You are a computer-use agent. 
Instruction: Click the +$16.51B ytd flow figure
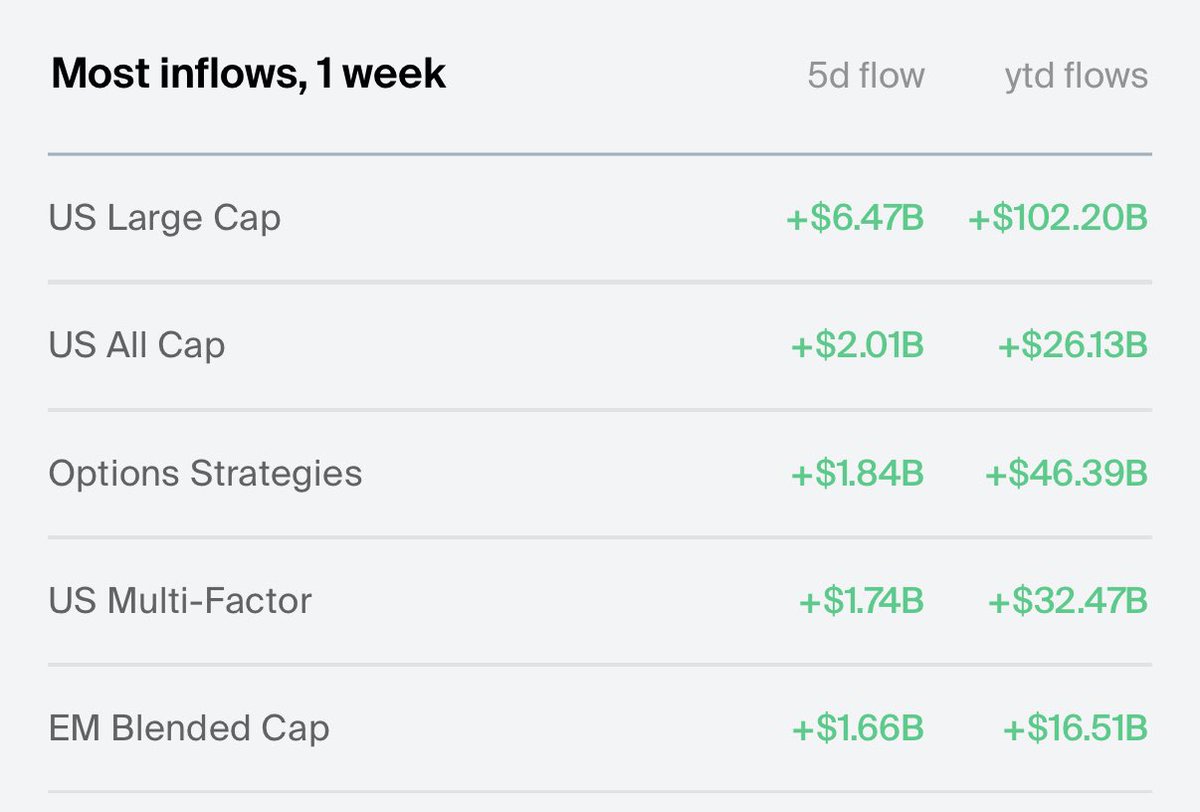[x=1075, y=729]
